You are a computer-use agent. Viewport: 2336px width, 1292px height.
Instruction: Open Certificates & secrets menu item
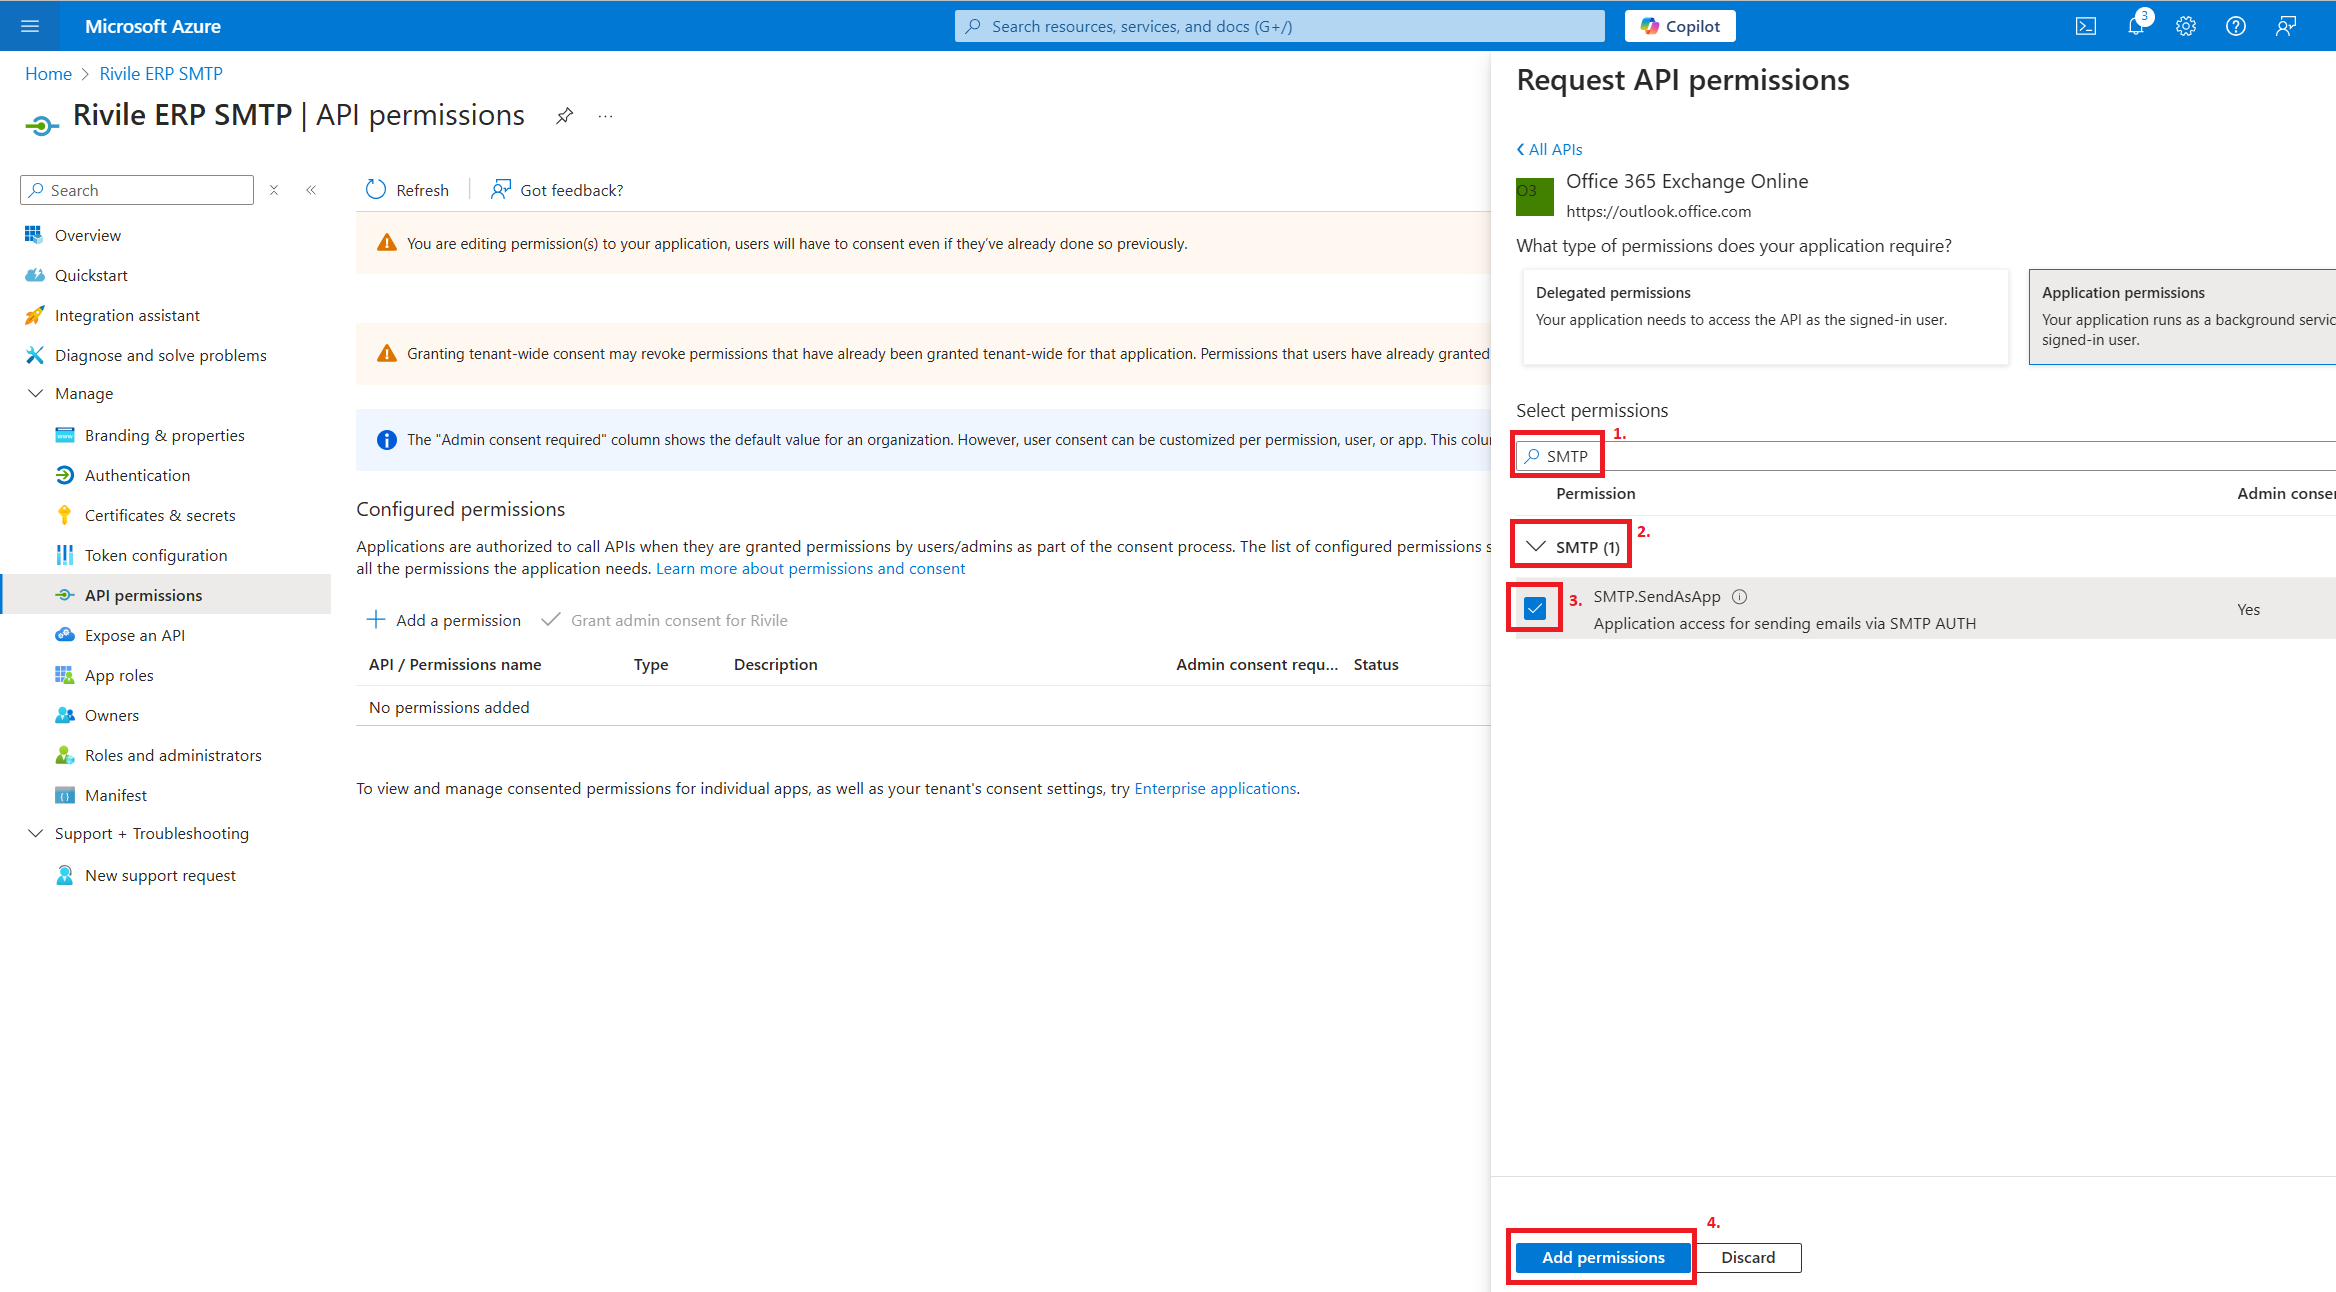(x=160, y=515)
